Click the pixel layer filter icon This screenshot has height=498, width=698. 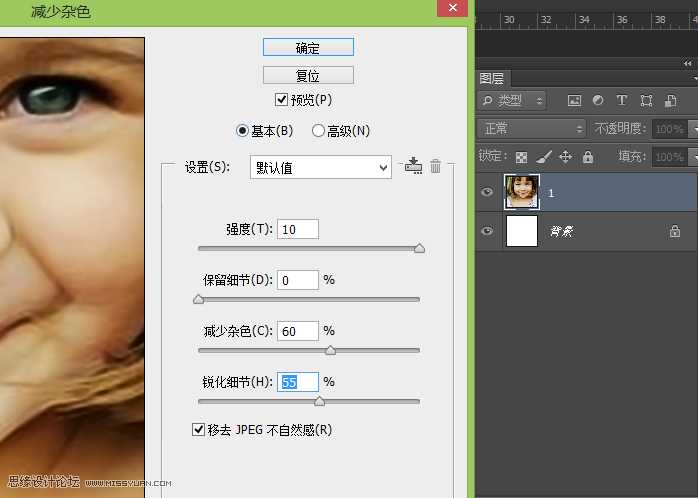pyautogui.click(x=574, y=101)
